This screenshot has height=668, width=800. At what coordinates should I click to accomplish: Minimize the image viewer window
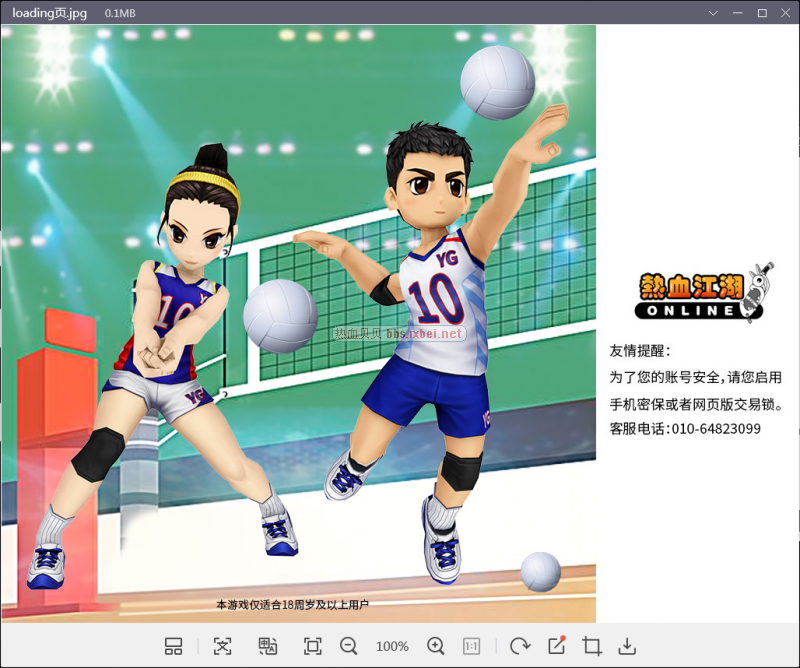(x=738, y=13)
